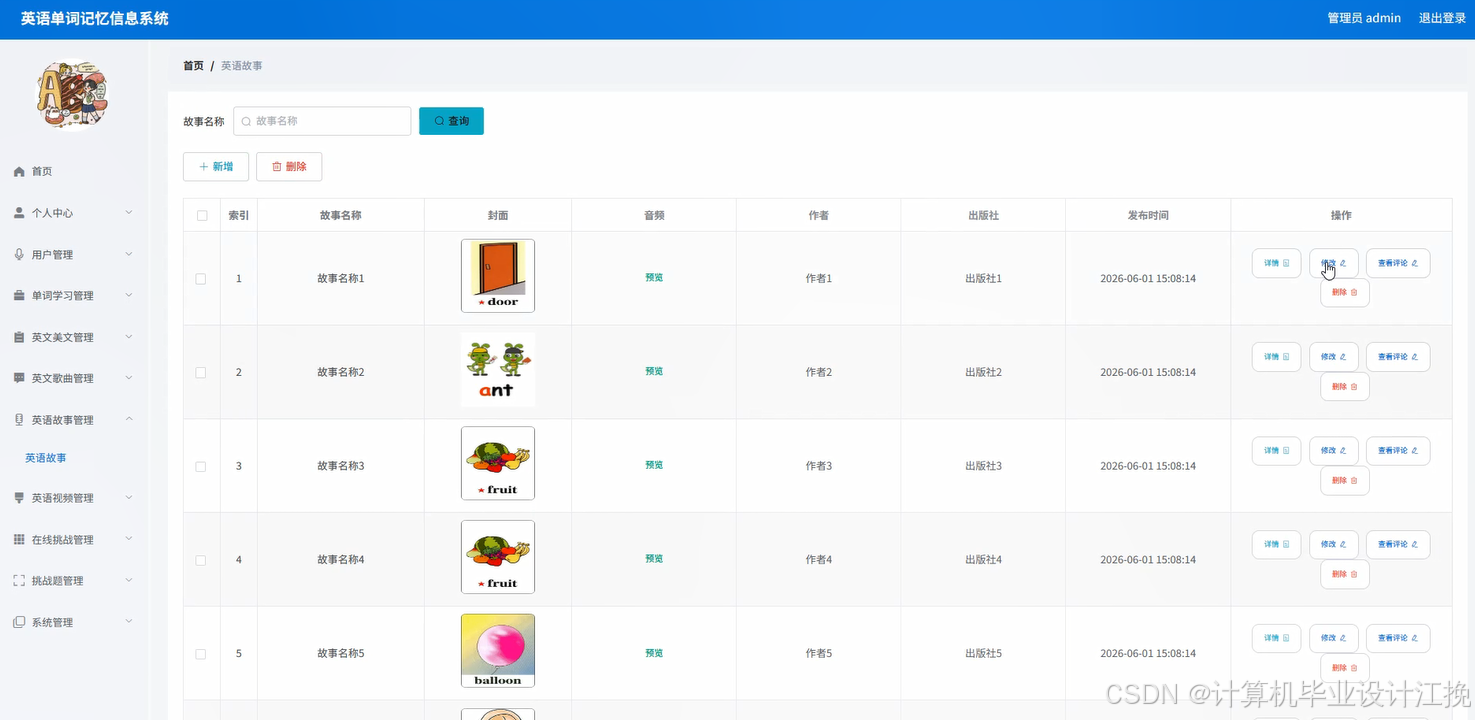The image size is (1475, 720).
Task: Click 查看评论 for 故事名称3 row
Action: (x=1398, y=451)
